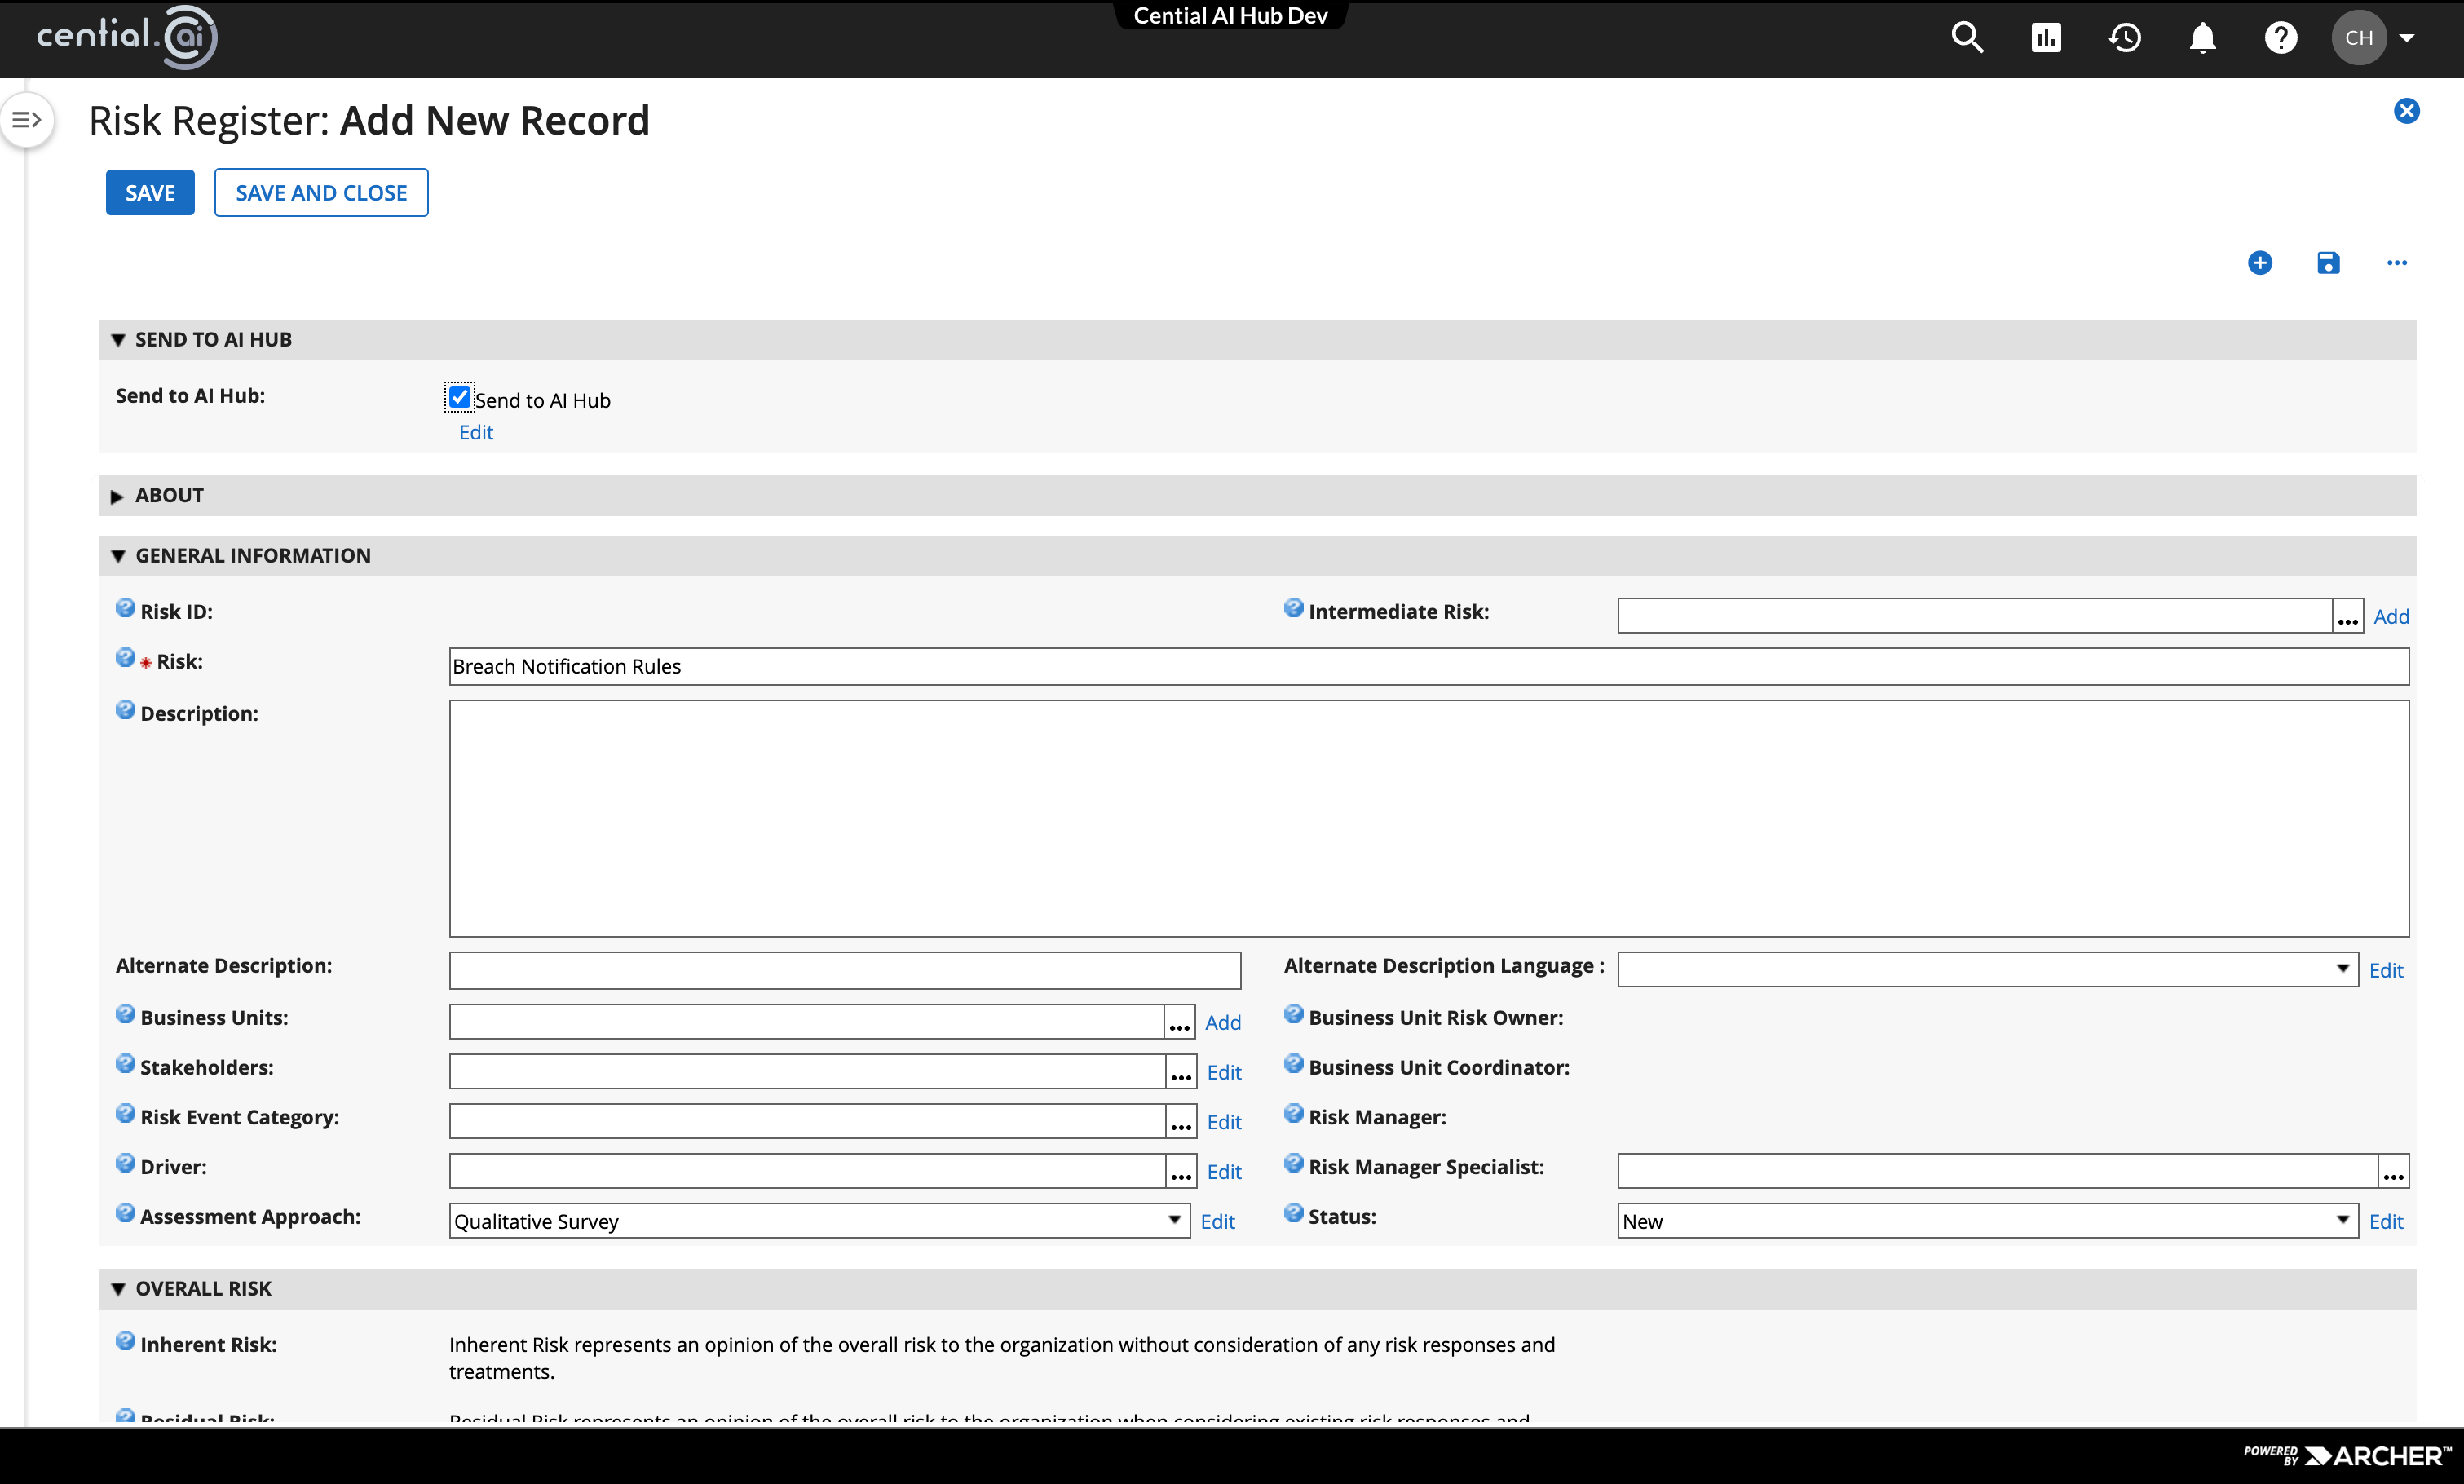The width and height of the screenshot is (2464, 1484).
Task: Click the Save and Close button
Action: point(321,193)
